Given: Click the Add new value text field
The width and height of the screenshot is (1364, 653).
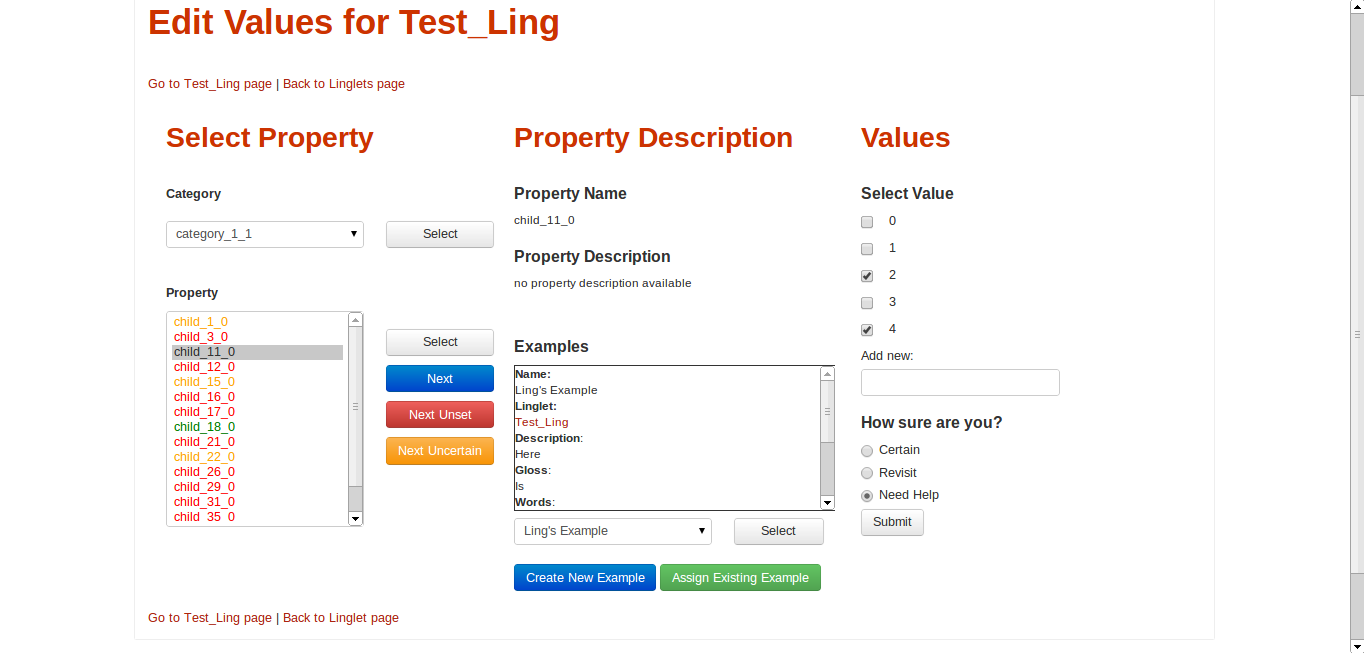Looking at the screenshot, I should click(x=959, y=383).
